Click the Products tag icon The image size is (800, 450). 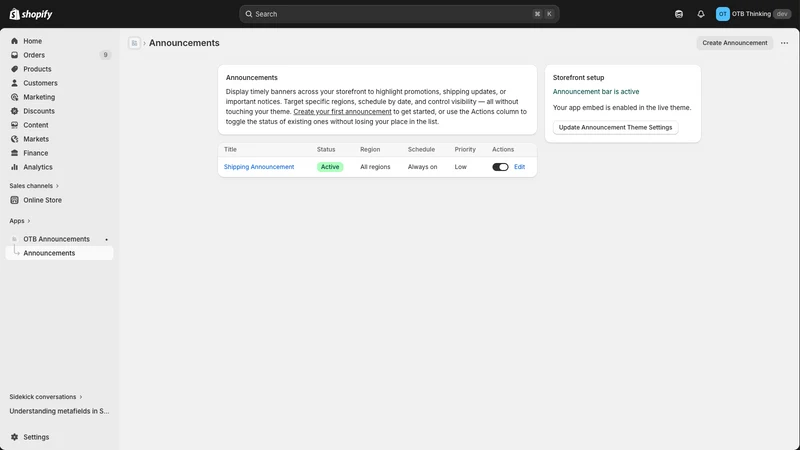(14, 69)
